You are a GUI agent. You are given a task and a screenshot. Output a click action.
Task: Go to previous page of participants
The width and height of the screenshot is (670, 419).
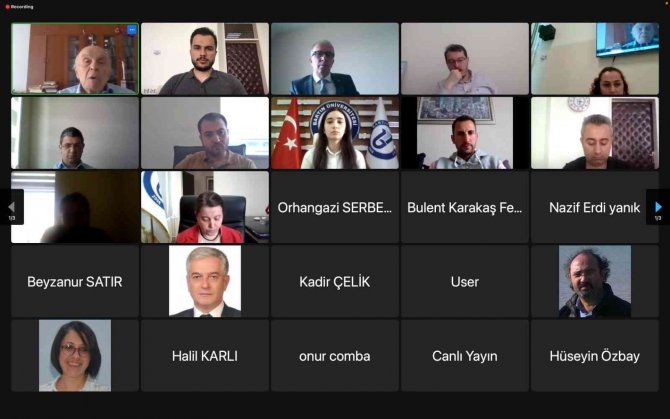(12, 207)
